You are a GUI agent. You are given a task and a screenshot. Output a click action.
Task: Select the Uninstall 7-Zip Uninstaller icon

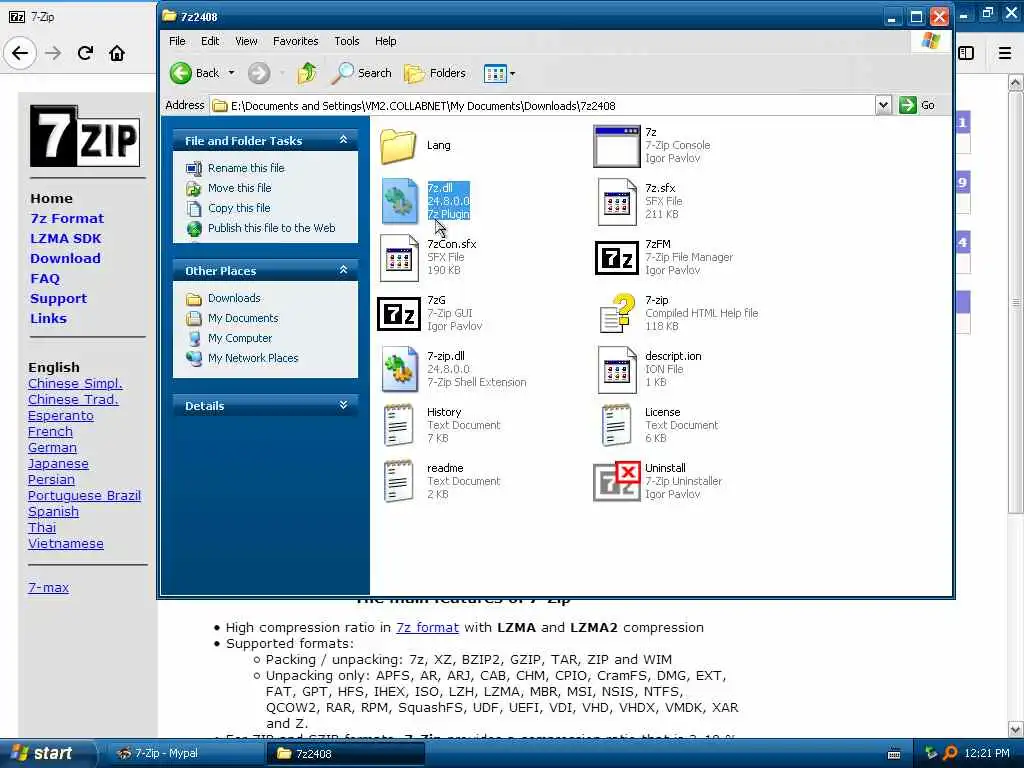tap(616, 482)
